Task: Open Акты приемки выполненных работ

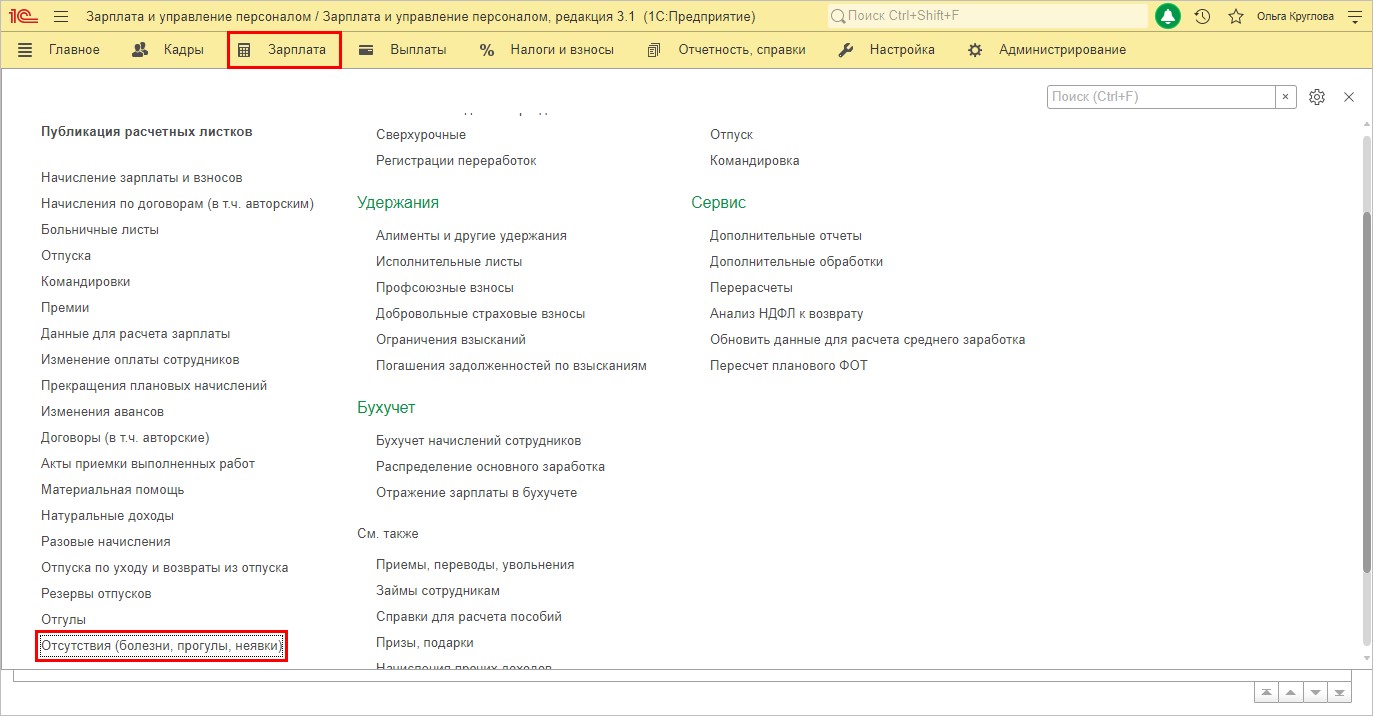Action: pyautogui.click(x=148, y=463)
